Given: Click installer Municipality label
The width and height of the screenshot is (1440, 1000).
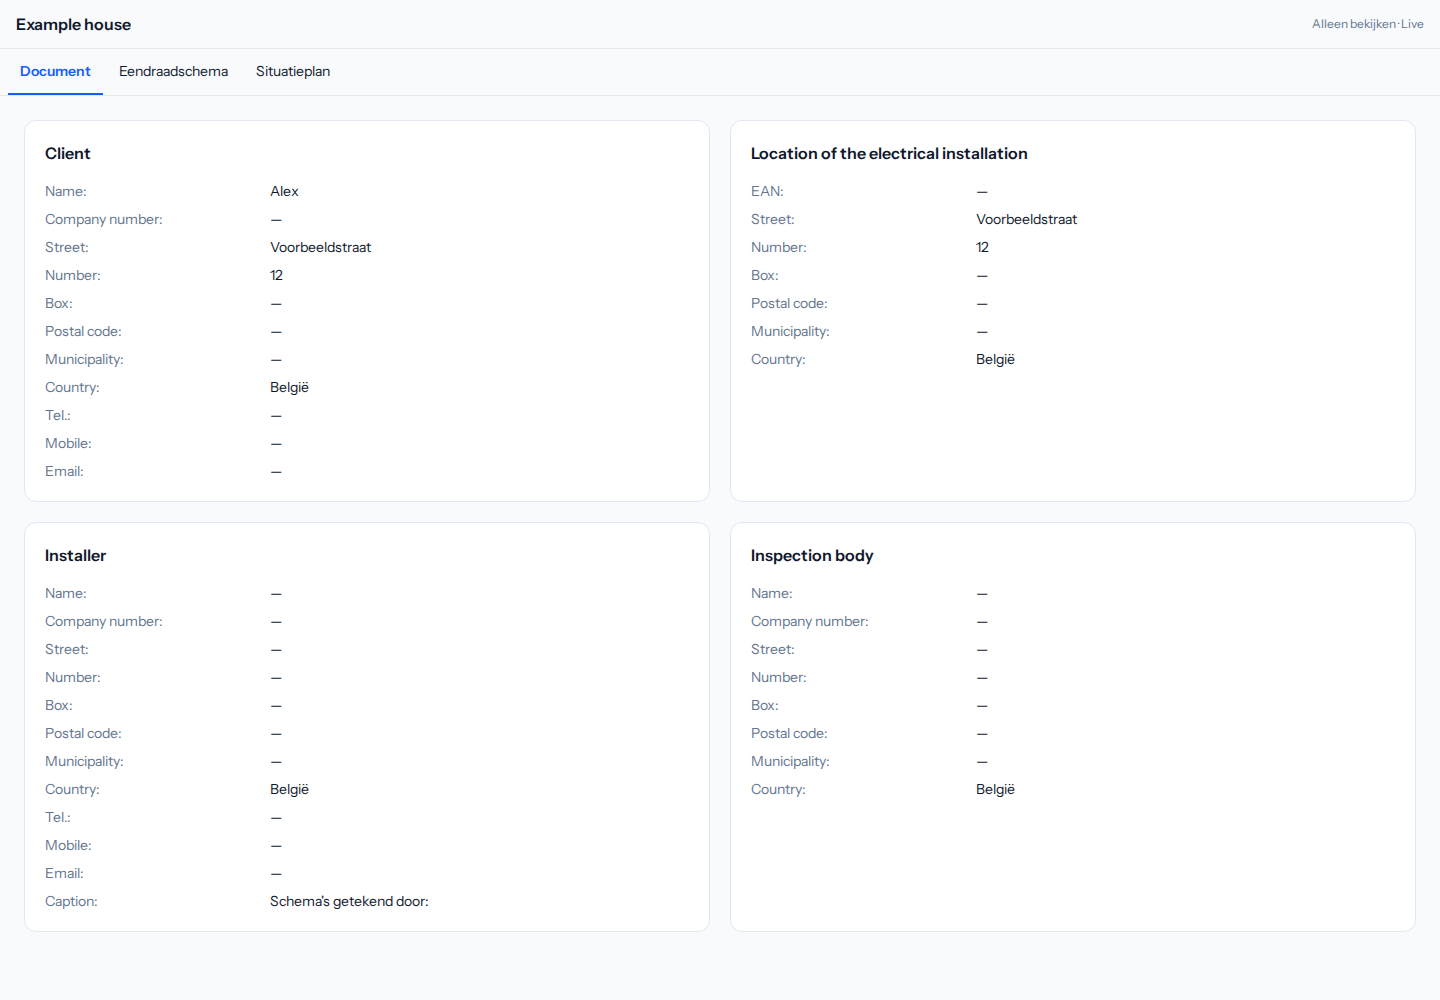Looking at the screenshot, I should coord(84,761).
